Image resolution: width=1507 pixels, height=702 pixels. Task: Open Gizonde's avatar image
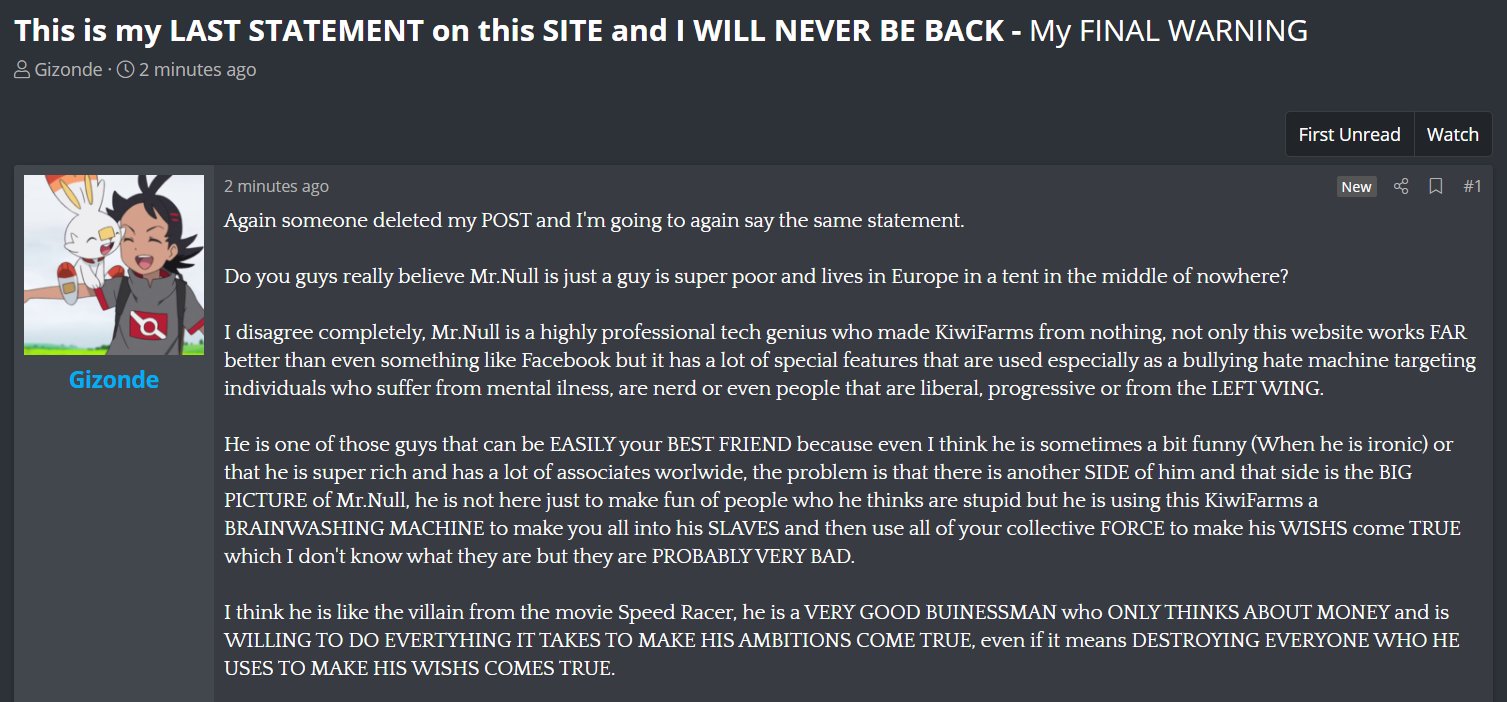click(x=114, y=265)
